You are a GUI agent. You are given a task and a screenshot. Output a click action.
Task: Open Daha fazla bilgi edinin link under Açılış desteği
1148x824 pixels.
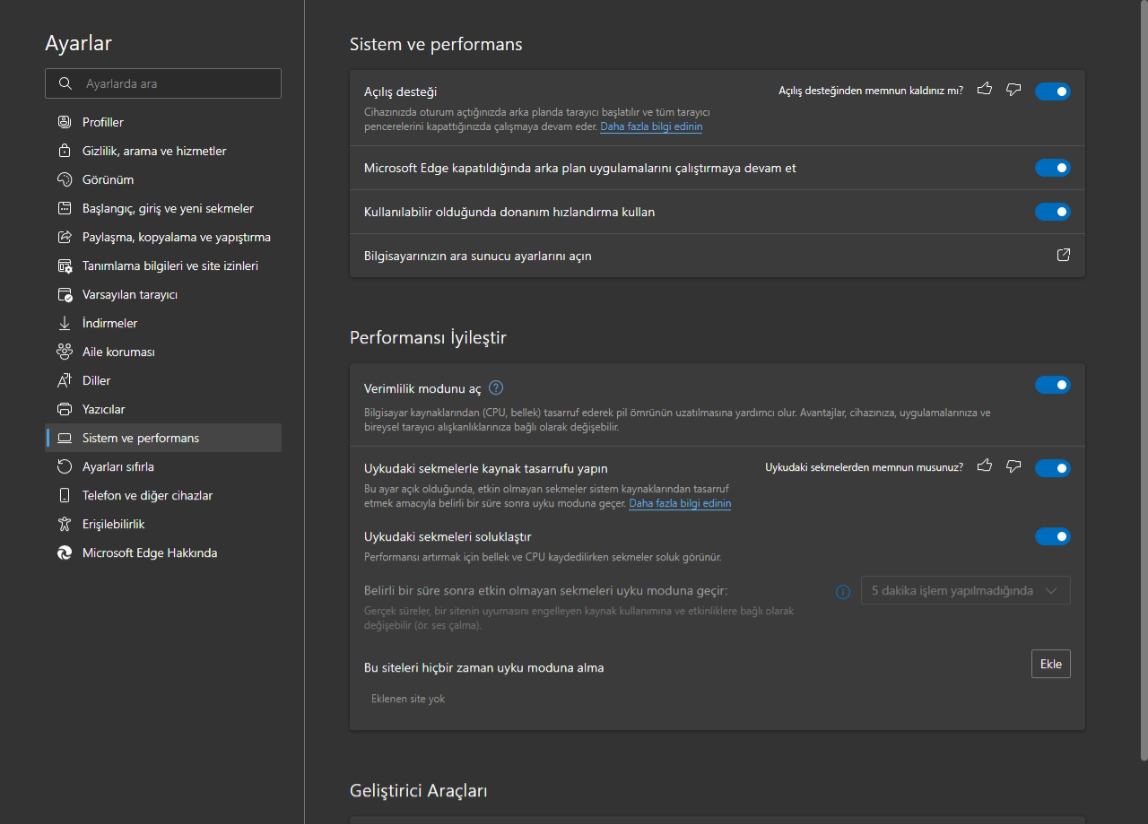[x=651, y=127]
